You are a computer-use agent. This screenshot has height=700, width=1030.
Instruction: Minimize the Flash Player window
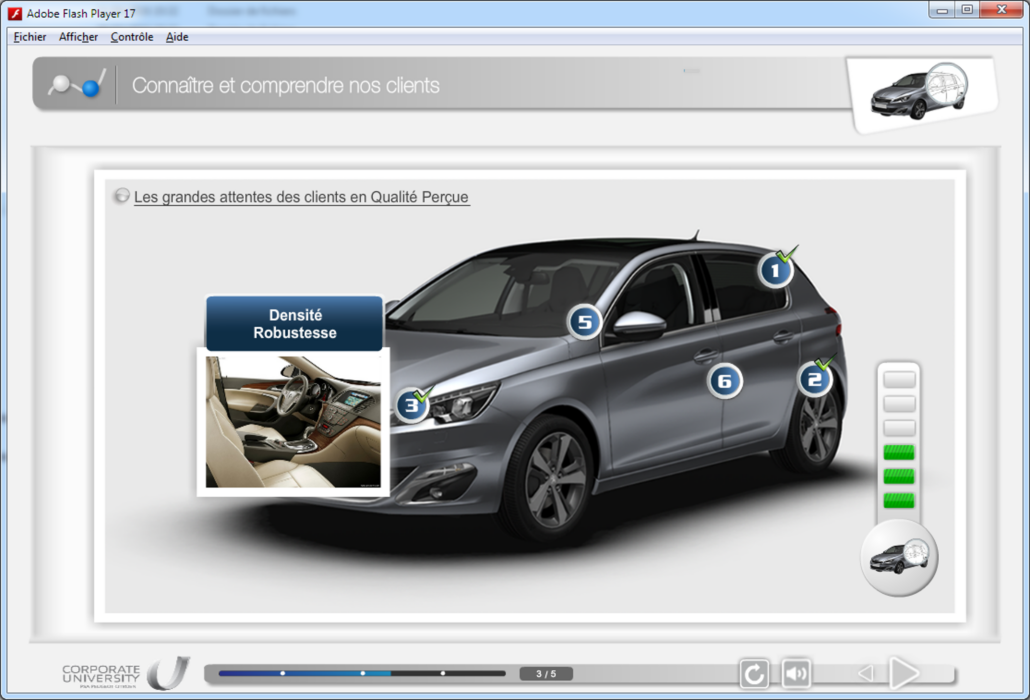(942, 9)
